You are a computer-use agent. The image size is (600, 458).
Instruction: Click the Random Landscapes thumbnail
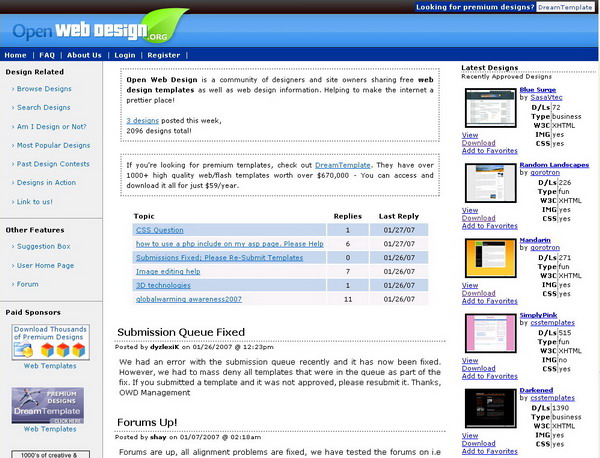tap(491, 183)
